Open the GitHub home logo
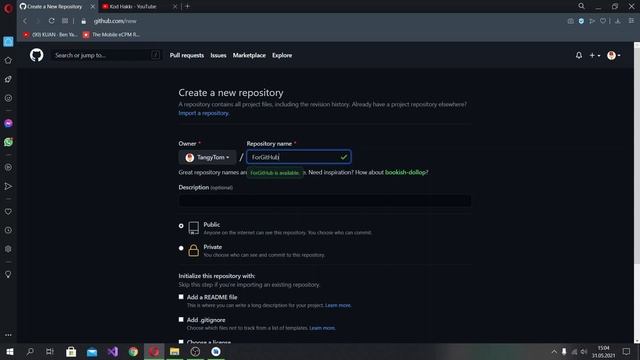This screenshot has width=640, height=360. click(x=36, y=55)
